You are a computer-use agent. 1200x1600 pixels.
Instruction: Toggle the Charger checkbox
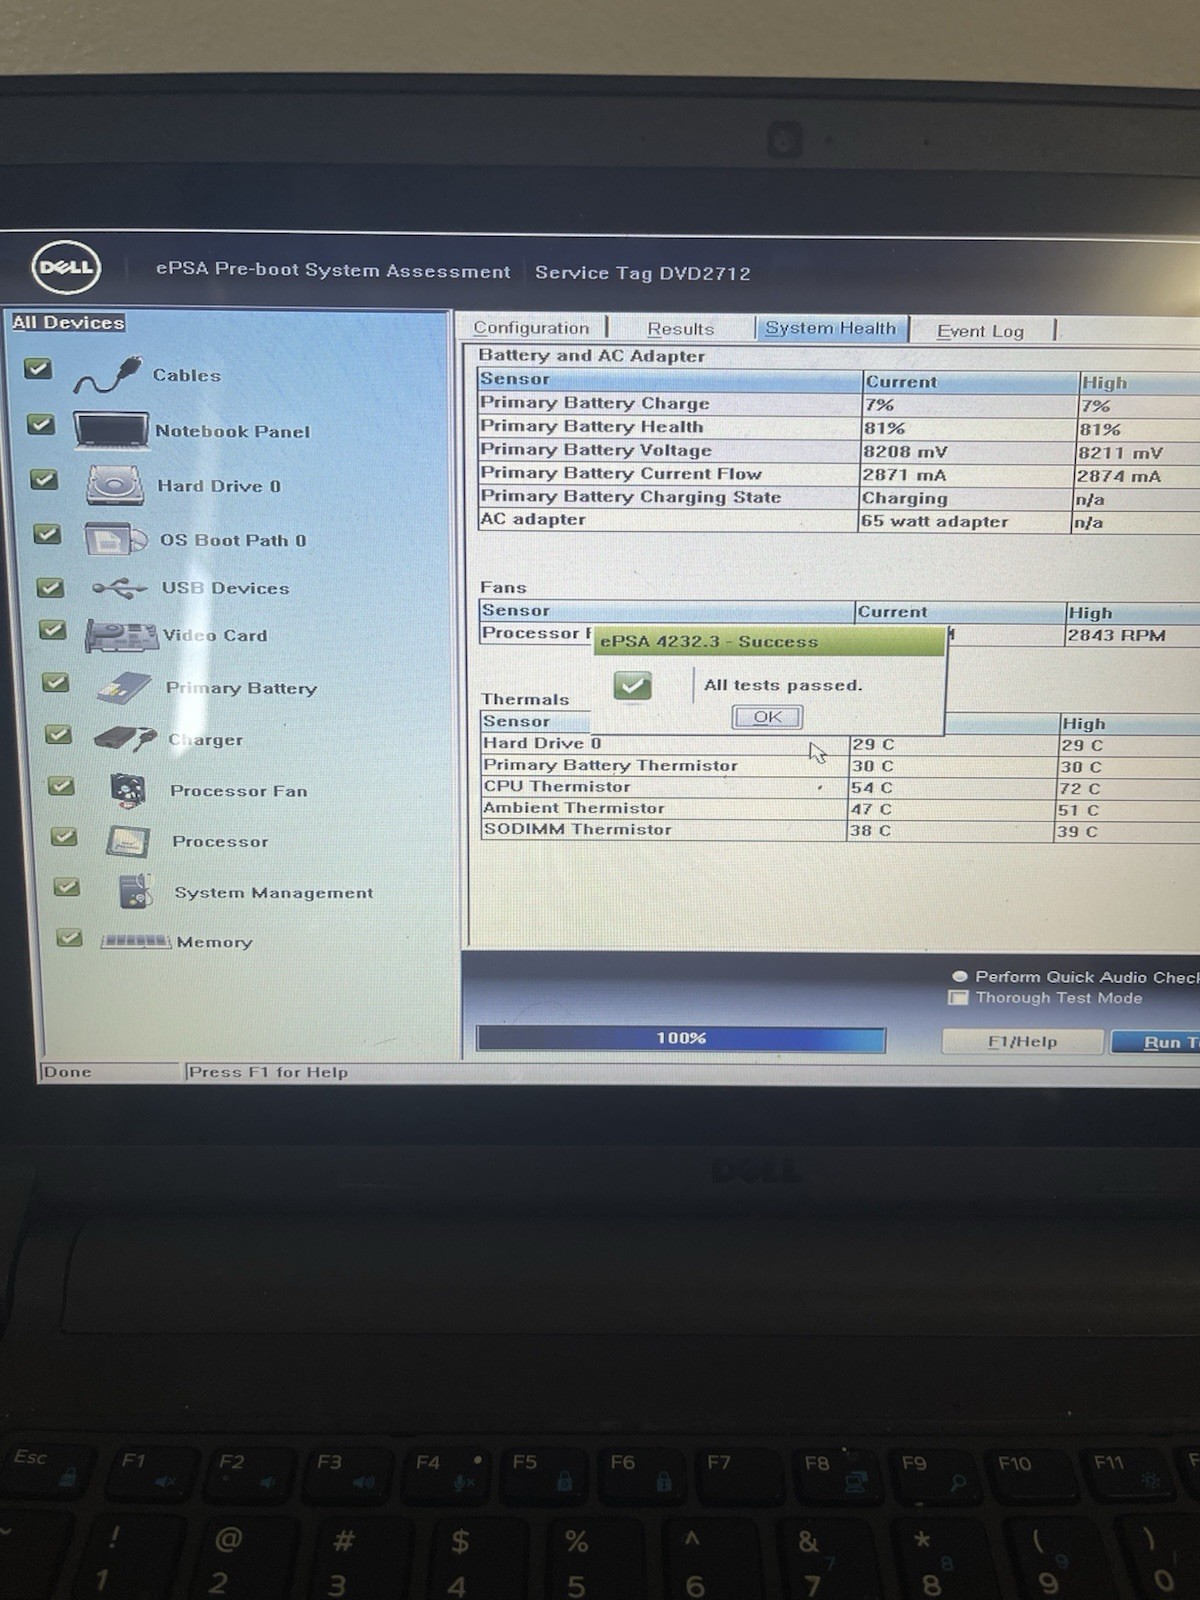pyautogui.click(x=58, y=734)
